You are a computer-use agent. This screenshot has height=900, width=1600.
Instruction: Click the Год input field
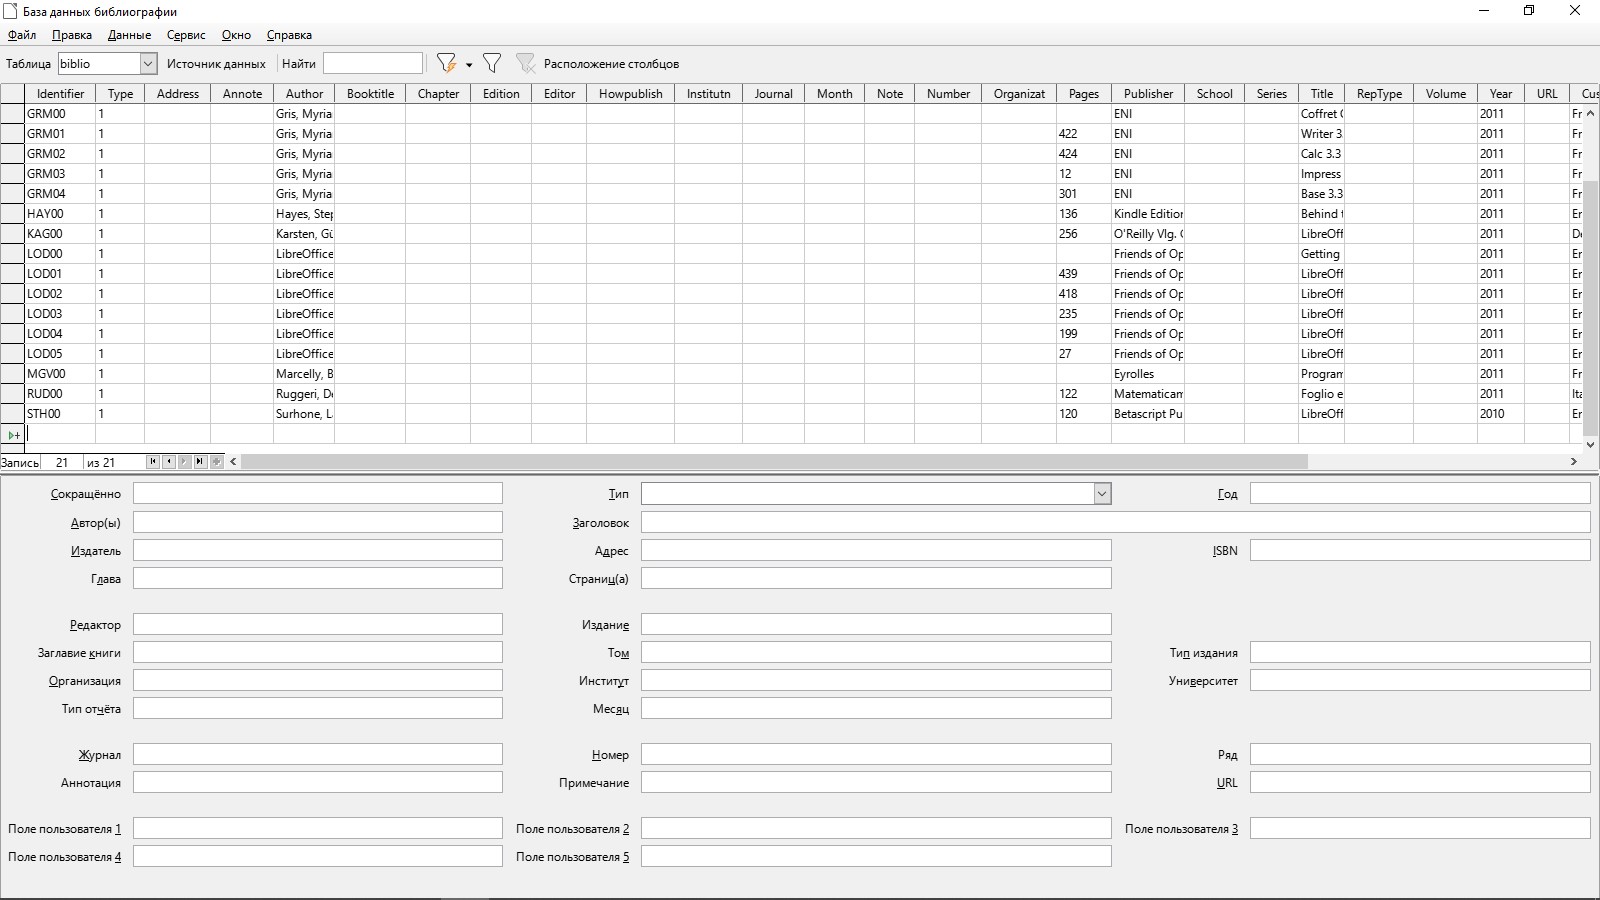pyautogui.click(x=1420, y=494)
